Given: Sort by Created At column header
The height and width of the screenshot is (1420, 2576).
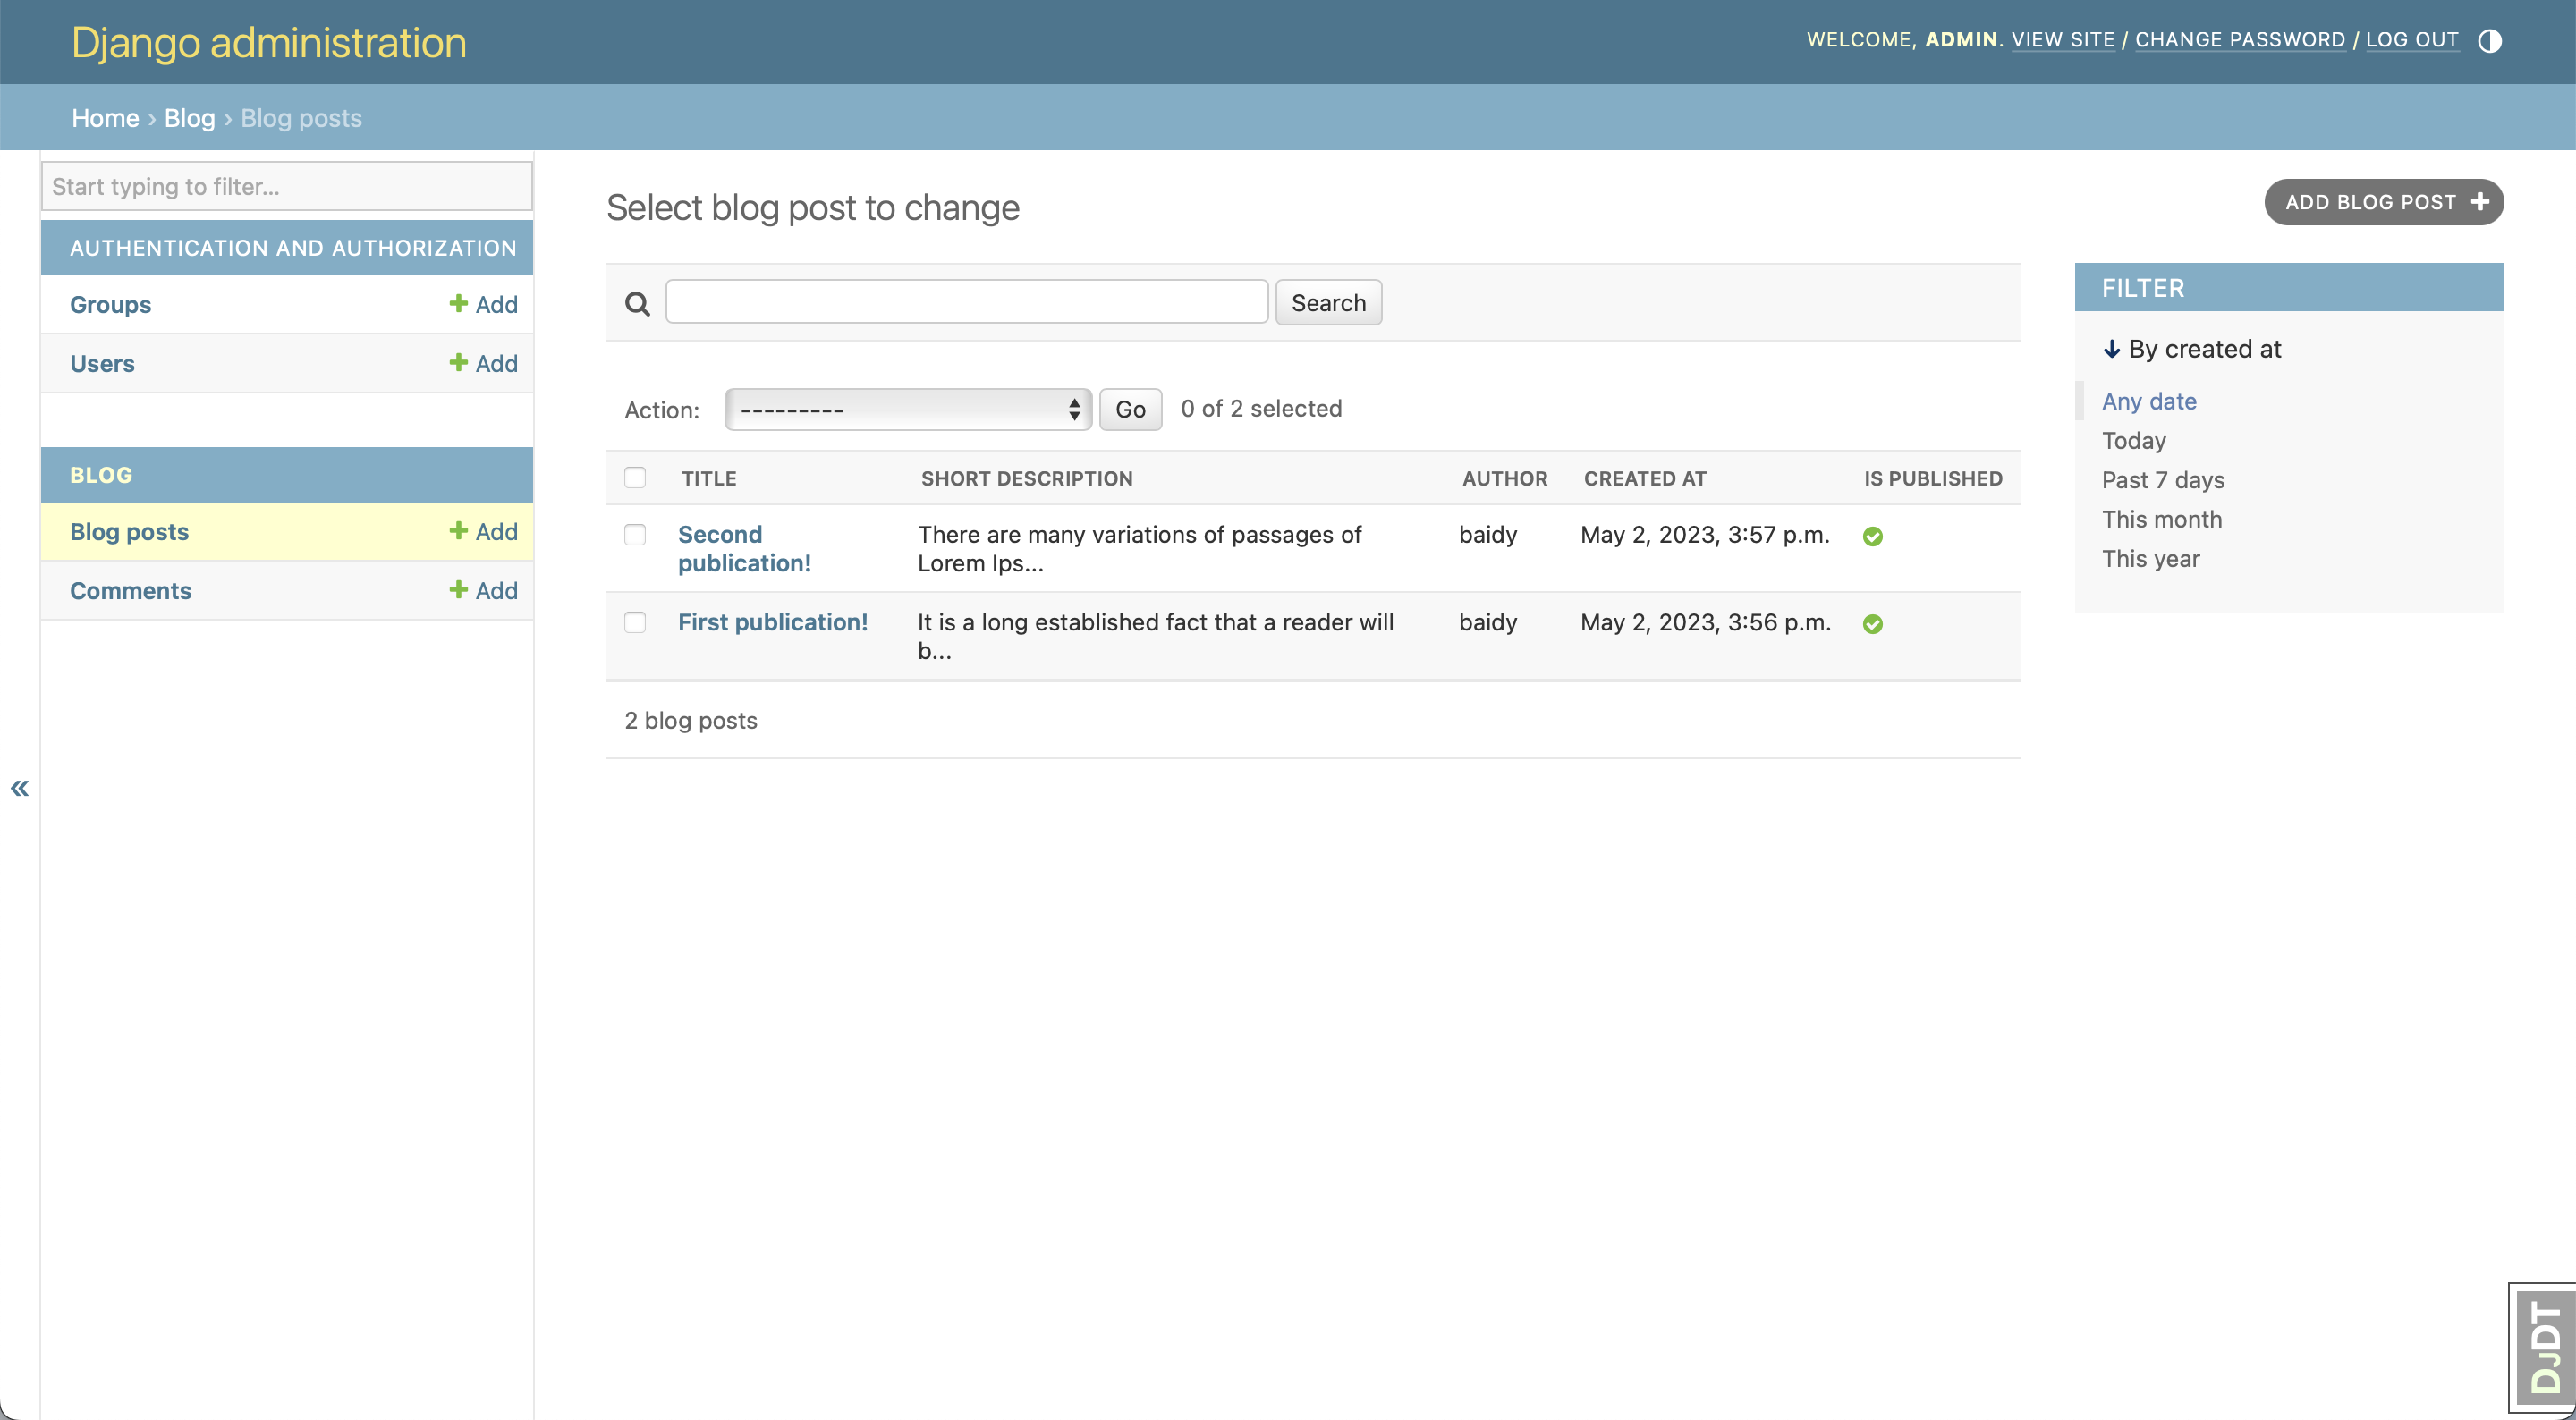Looking at the screenshot, I should point(1644,478).
